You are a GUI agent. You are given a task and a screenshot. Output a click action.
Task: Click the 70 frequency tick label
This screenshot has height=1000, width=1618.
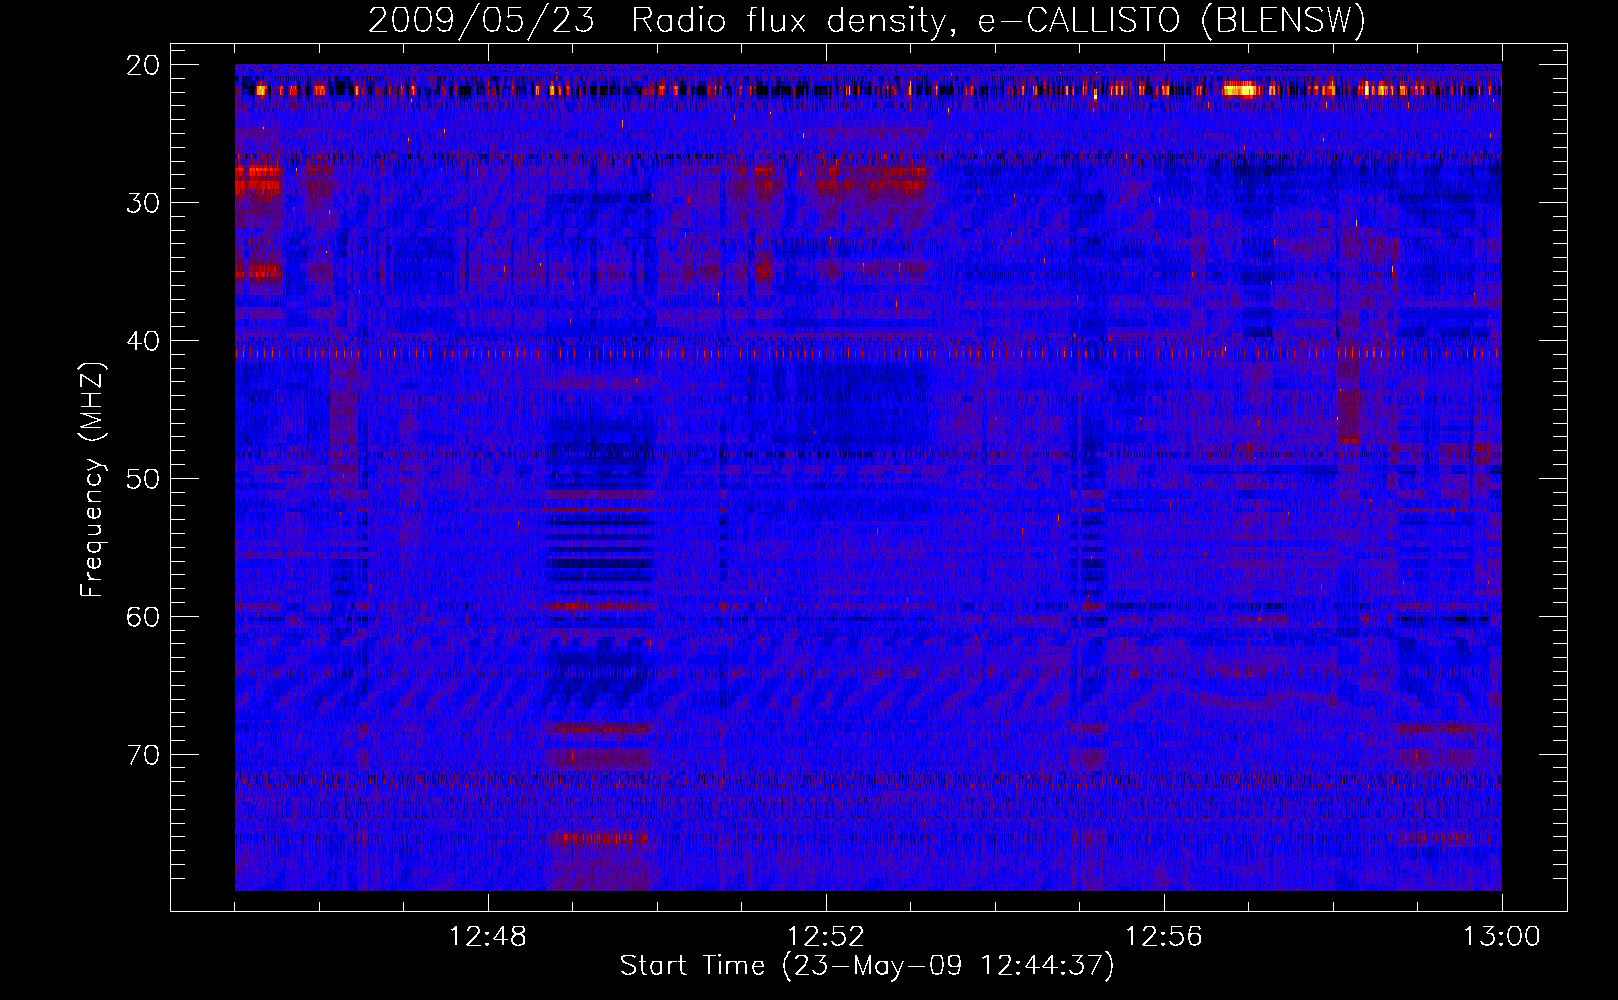click(x=143, y=755)
